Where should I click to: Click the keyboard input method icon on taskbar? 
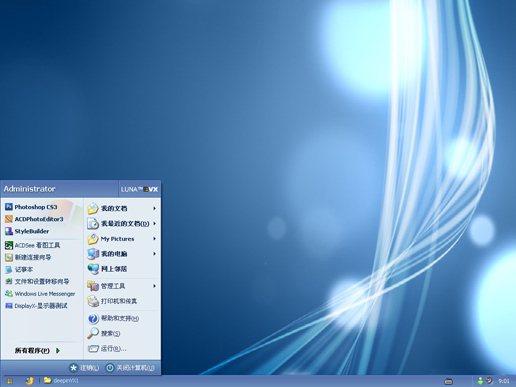point(449,381)
